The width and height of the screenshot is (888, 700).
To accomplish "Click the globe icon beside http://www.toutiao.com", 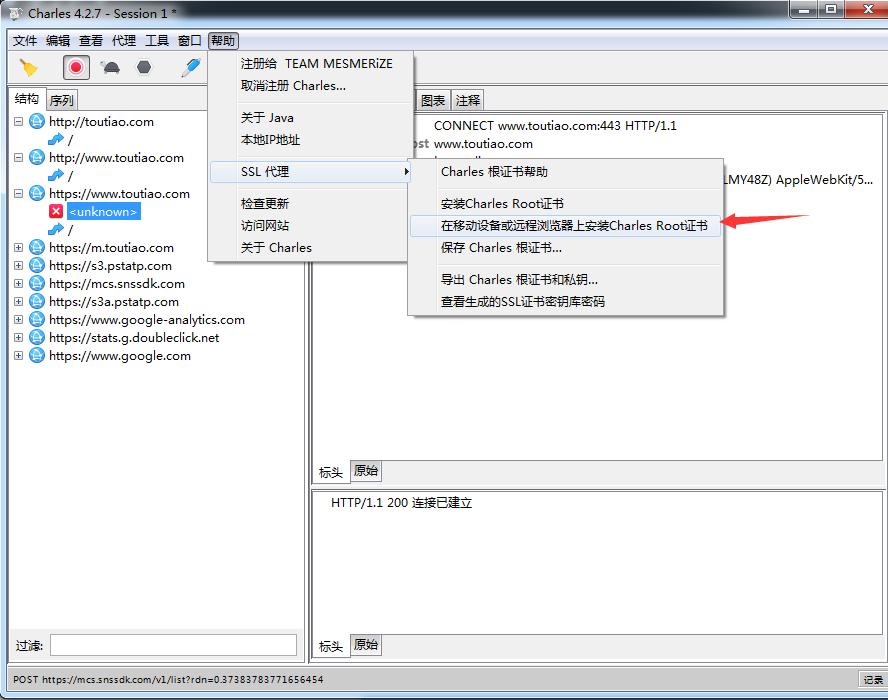I will click(37, 157).
